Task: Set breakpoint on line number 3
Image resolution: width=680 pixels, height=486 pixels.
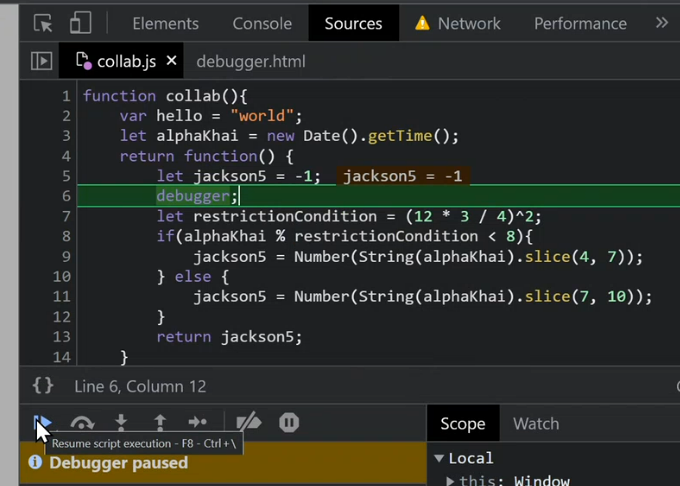Action: pyautogui.click(x=65, y=136)
